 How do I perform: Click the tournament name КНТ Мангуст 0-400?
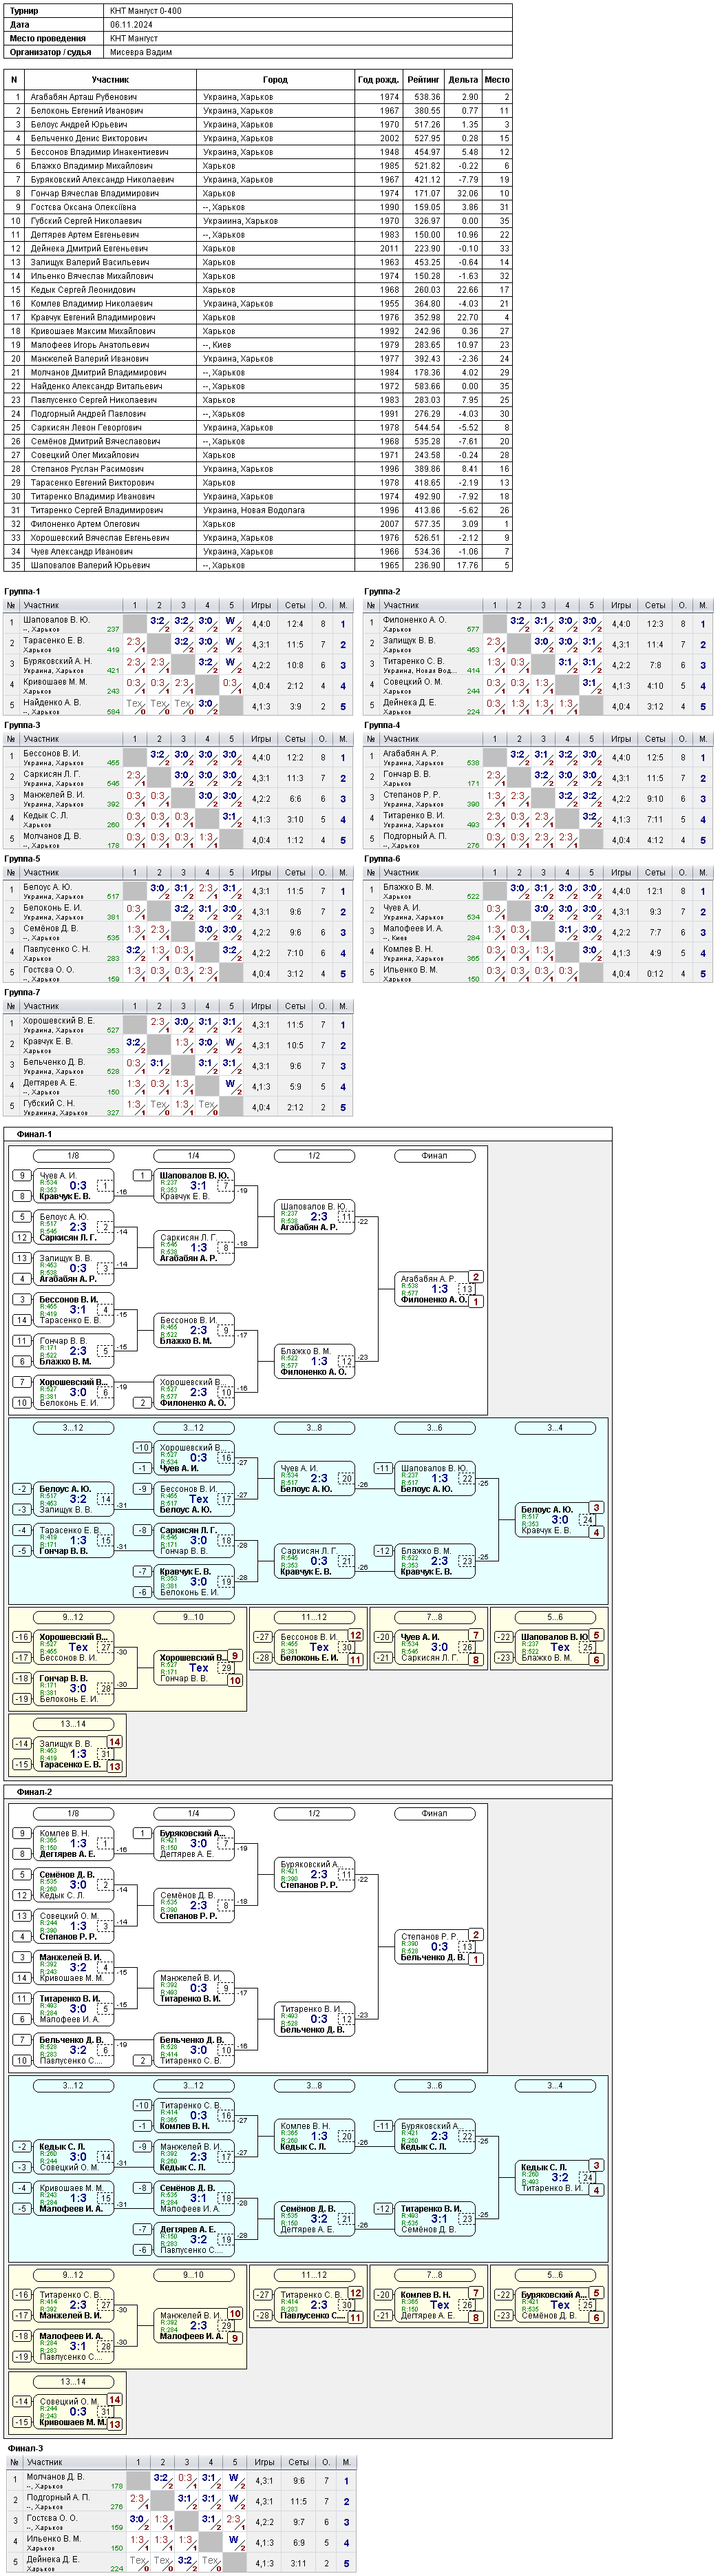(146, 11)
